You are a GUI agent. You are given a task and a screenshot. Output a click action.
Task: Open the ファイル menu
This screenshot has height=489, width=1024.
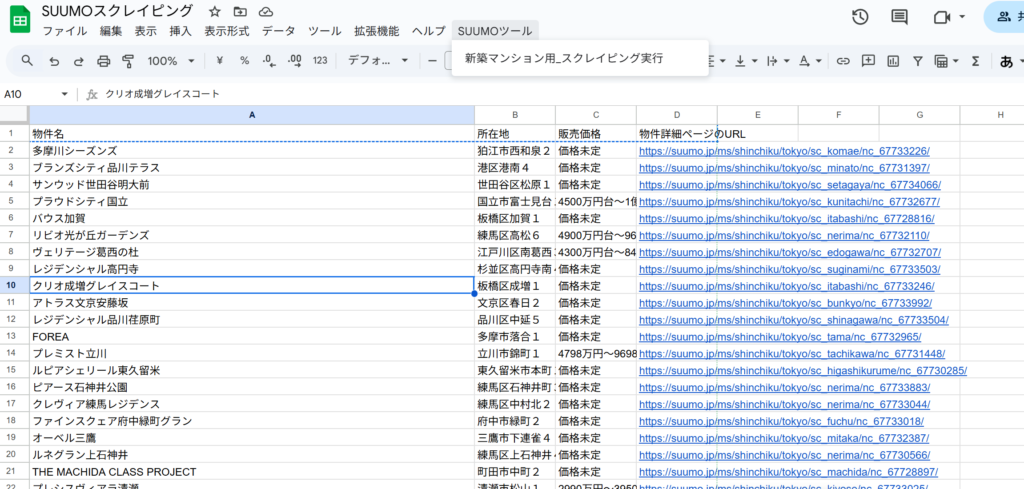[x=65, y=31]
